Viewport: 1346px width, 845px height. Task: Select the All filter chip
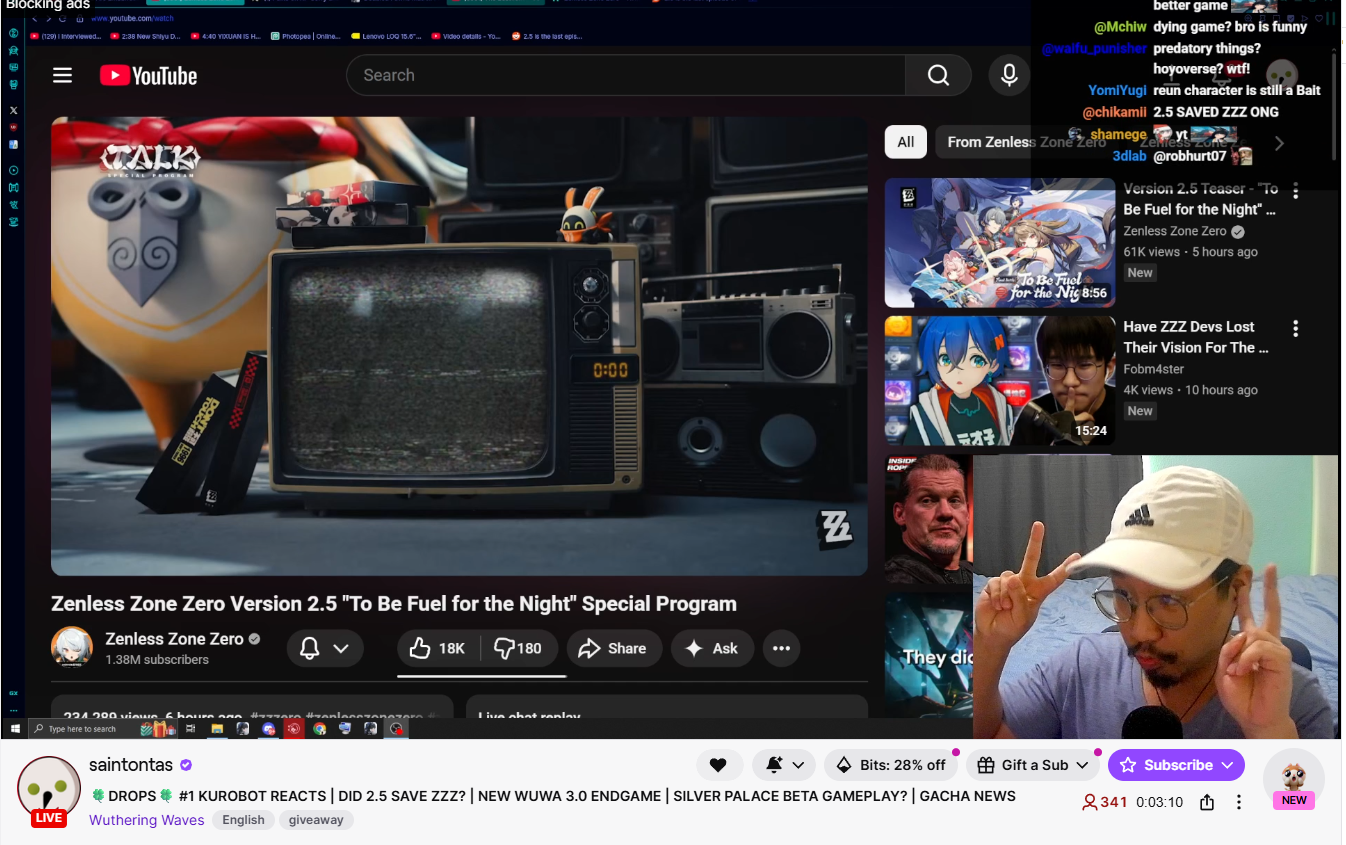(906, 142)
